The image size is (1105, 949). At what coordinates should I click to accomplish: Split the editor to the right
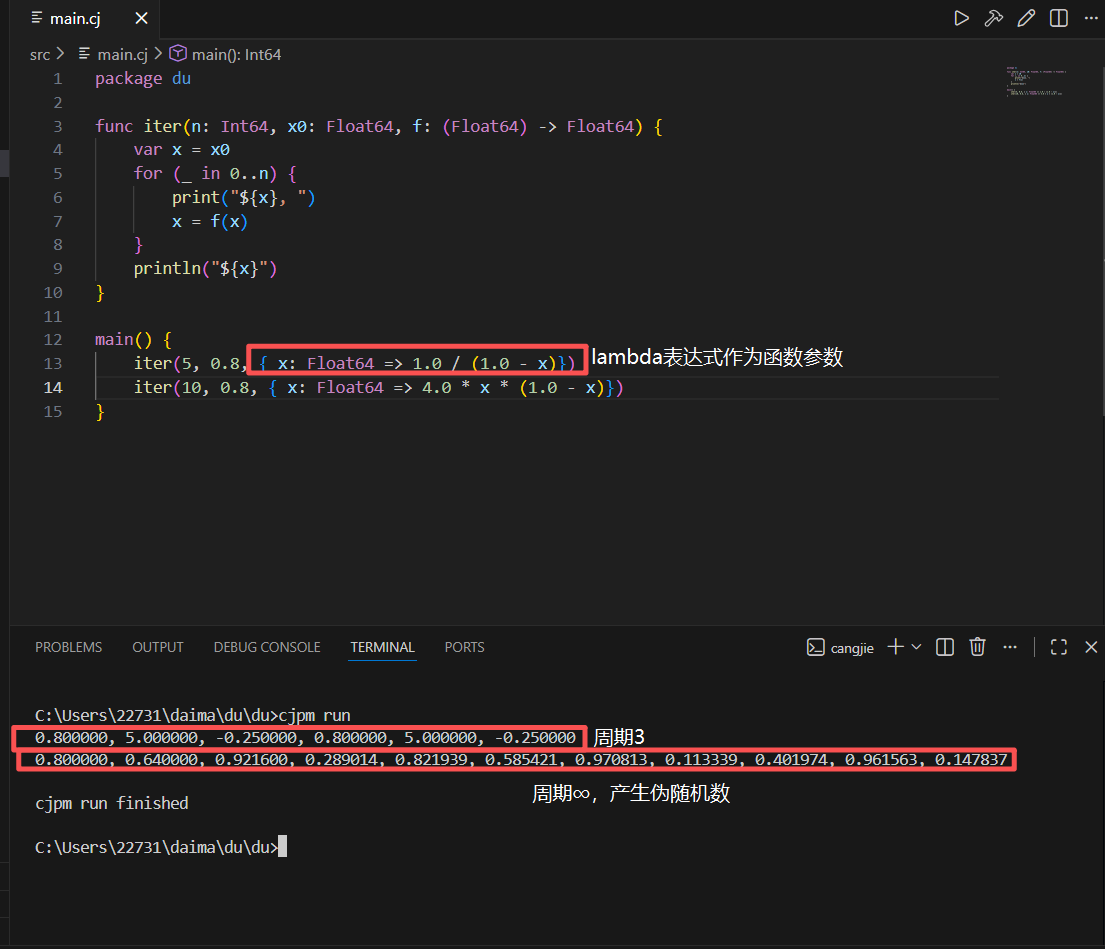point(1058,18)
